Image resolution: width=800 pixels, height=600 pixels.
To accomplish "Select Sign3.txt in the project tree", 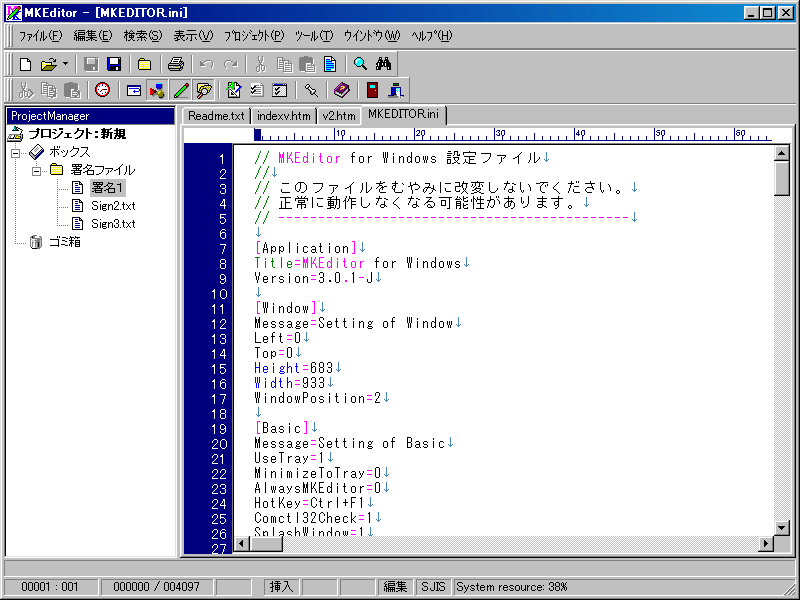I will [113, 223].
